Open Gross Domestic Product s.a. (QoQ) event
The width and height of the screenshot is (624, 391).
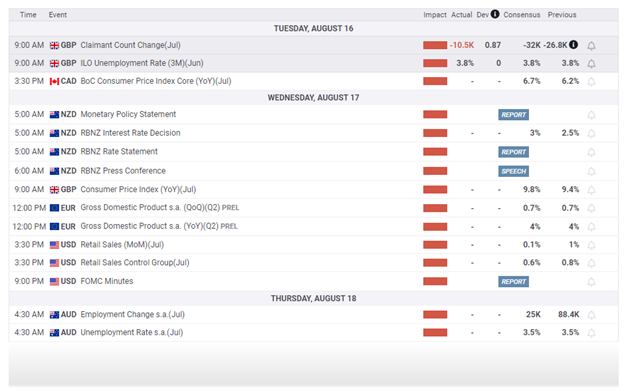tap(160, 208)
